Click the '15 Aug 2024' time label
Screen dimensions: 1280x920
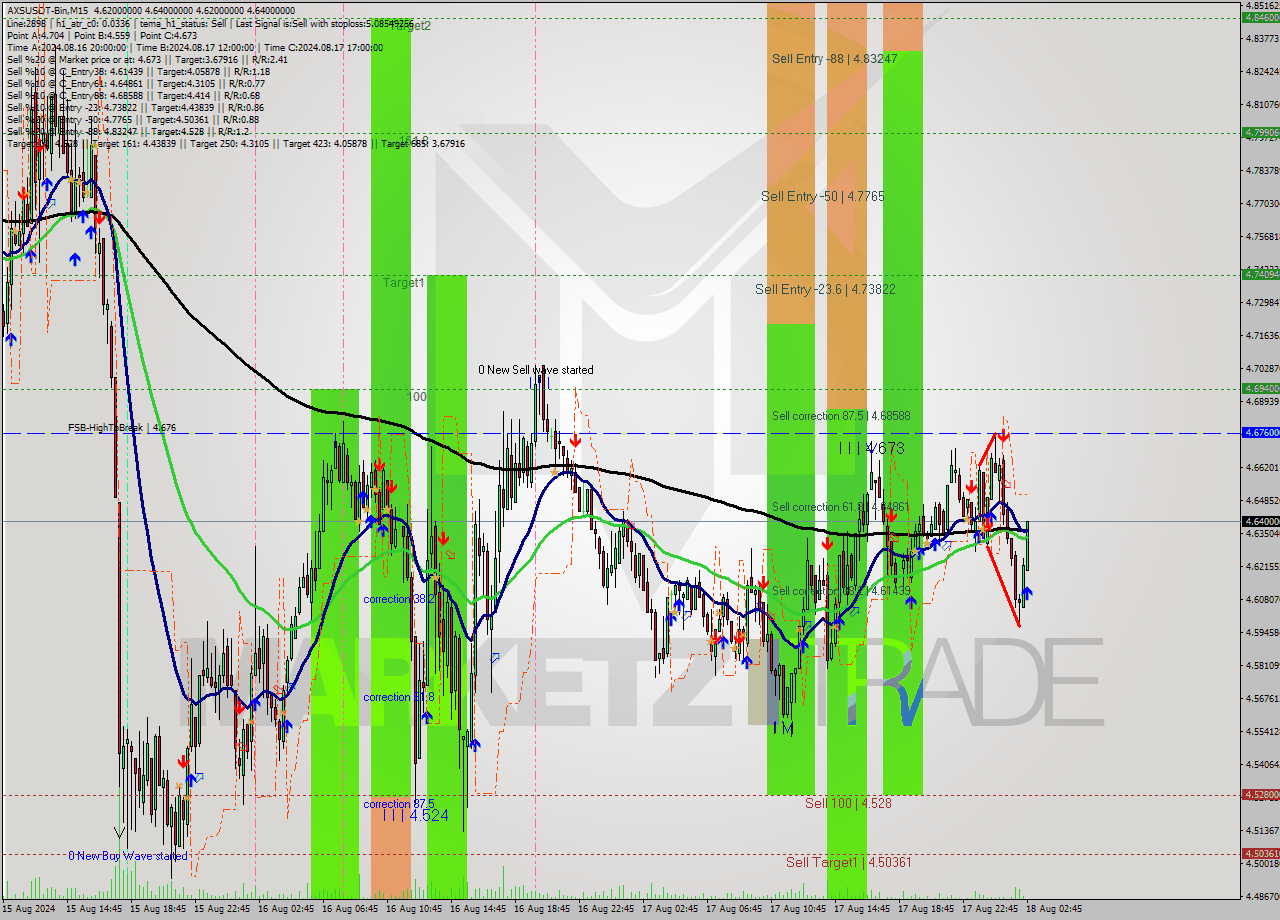[x=29, y=909]
